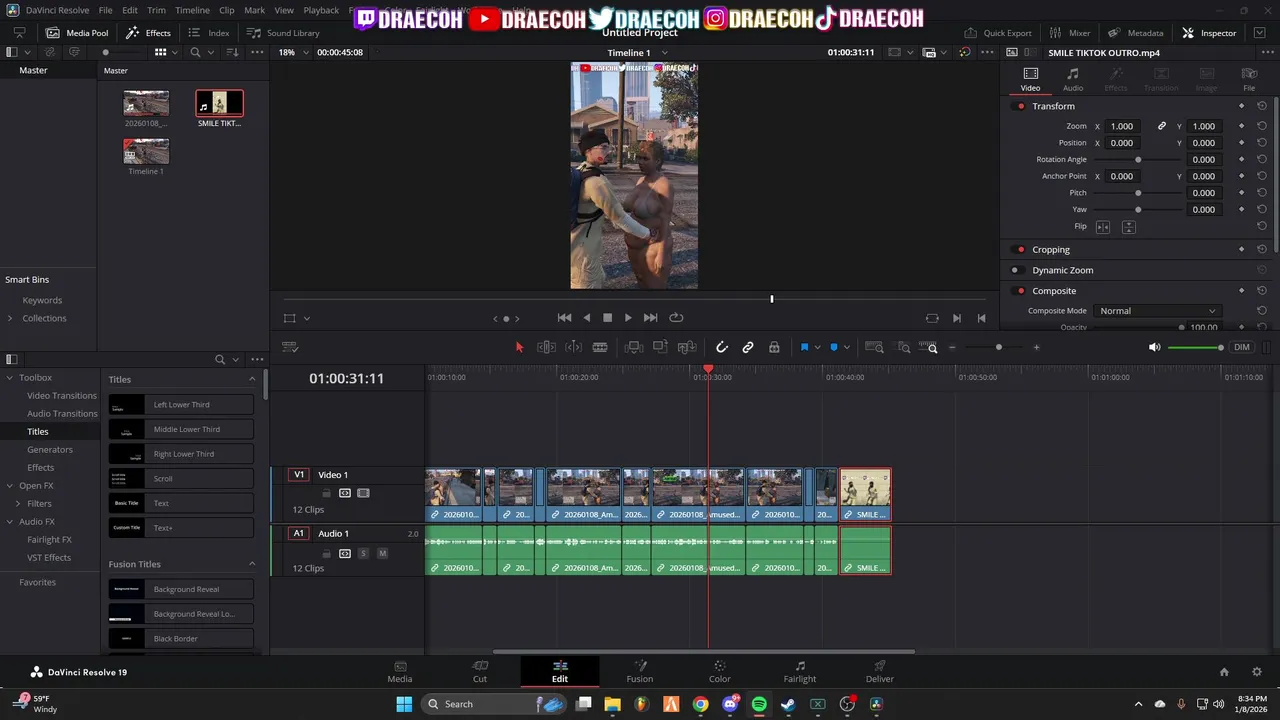The width and height of the screenshot is (1280, 720).
Task: Open Composite Mode Normal dropdown
Action: [x=1158, y=311]
